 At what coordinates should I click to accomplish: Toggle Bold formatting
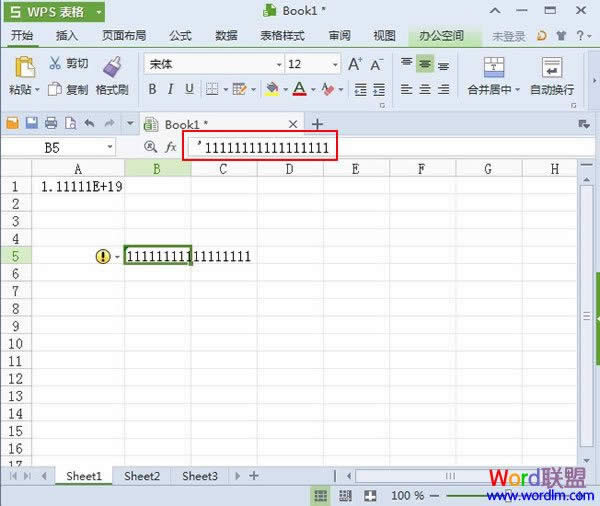[x=152, y=89]
